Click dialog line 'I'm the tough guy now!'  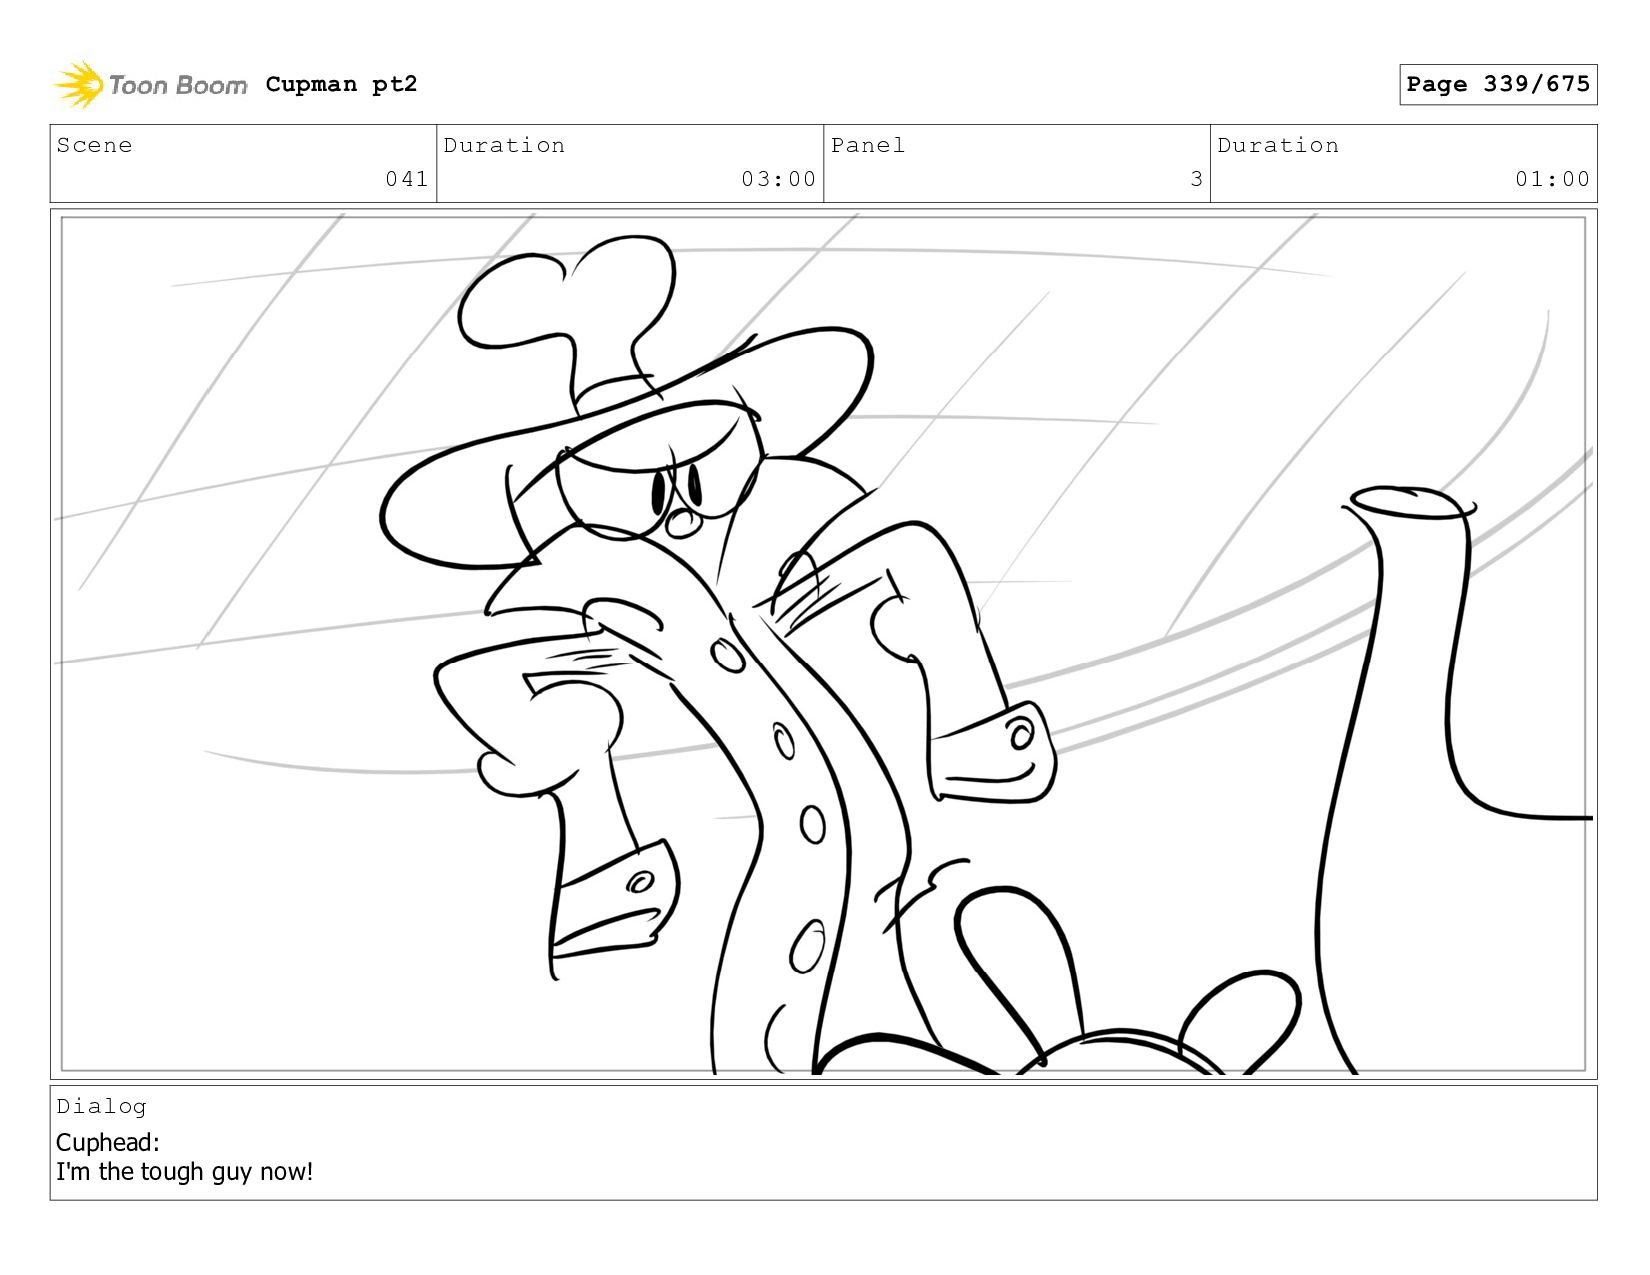(x=184, y=1171)
